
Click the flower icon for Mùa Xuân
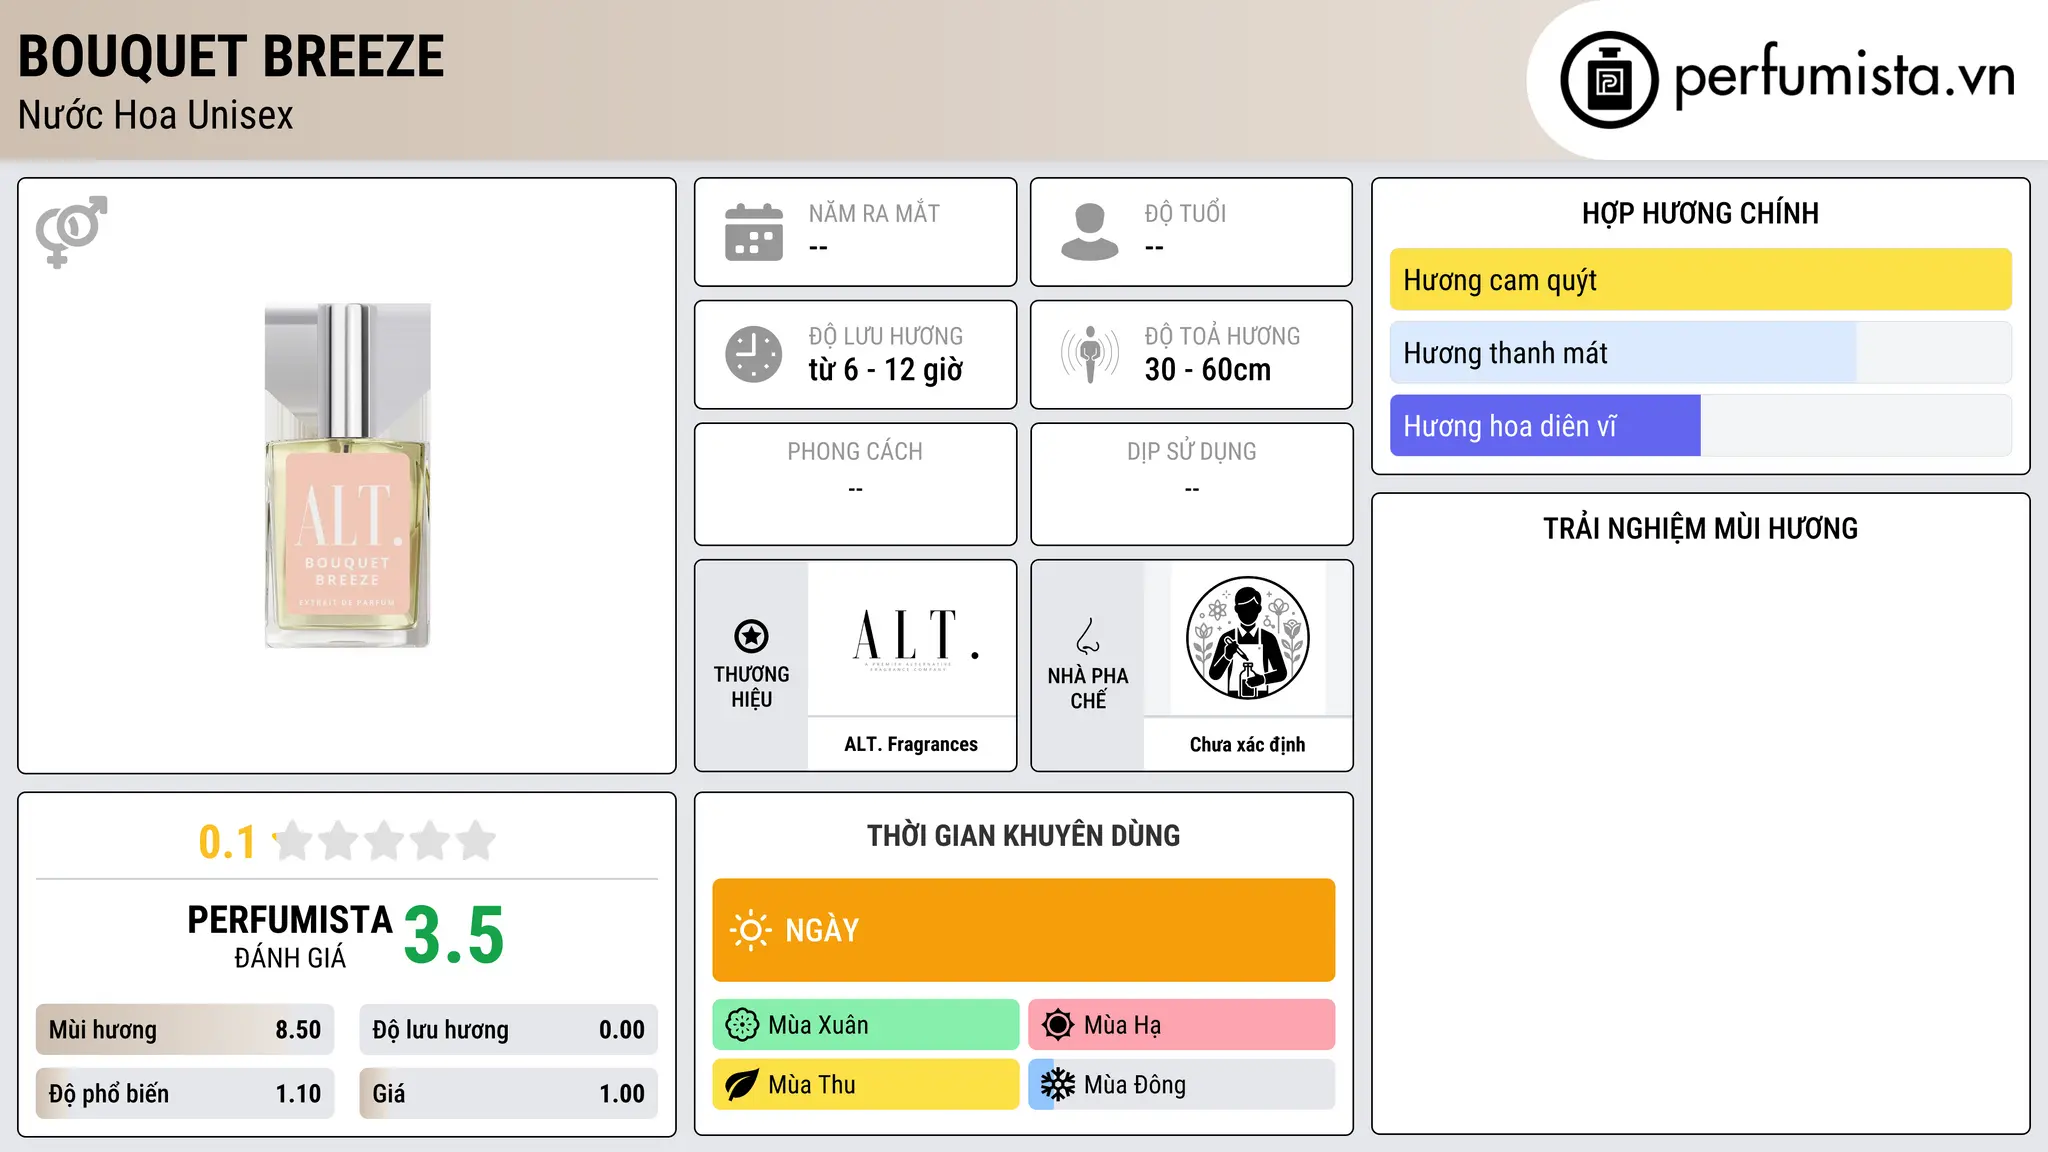[742, 1025]
